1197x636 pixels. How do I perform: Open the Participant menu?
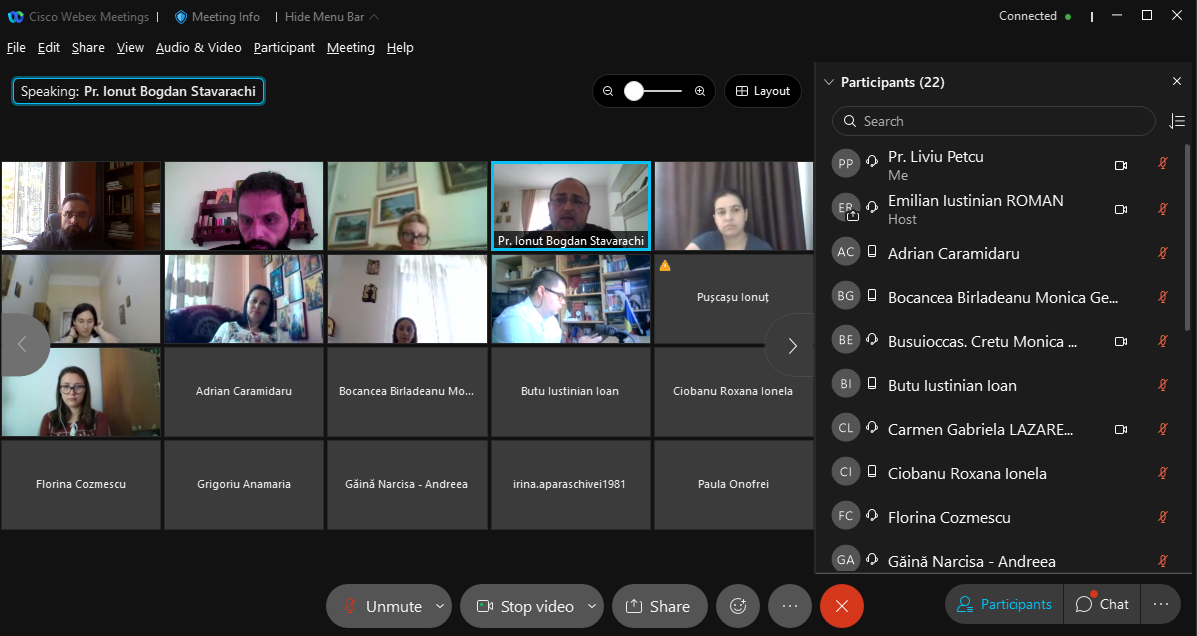click(284, 47)
